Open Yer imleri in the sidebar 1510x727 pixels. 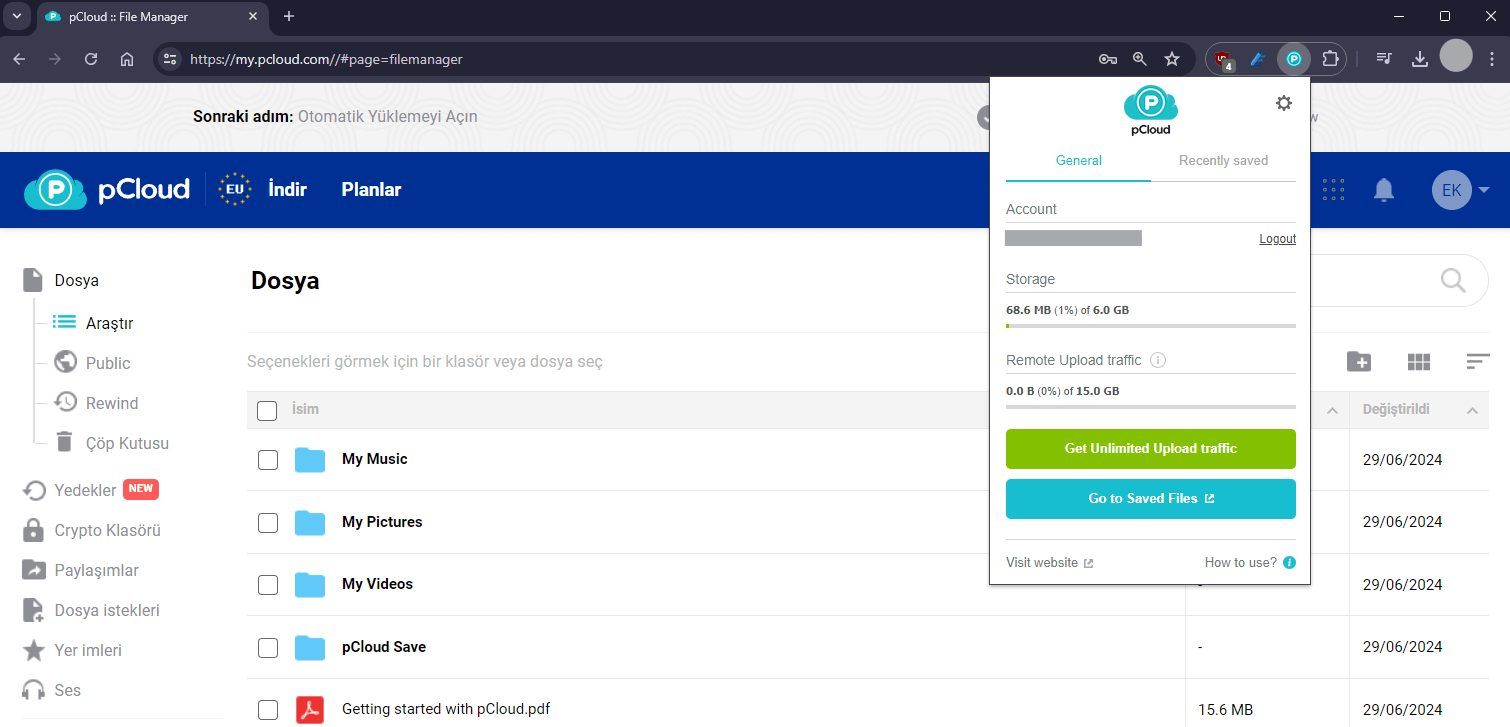tap(72, 650)
